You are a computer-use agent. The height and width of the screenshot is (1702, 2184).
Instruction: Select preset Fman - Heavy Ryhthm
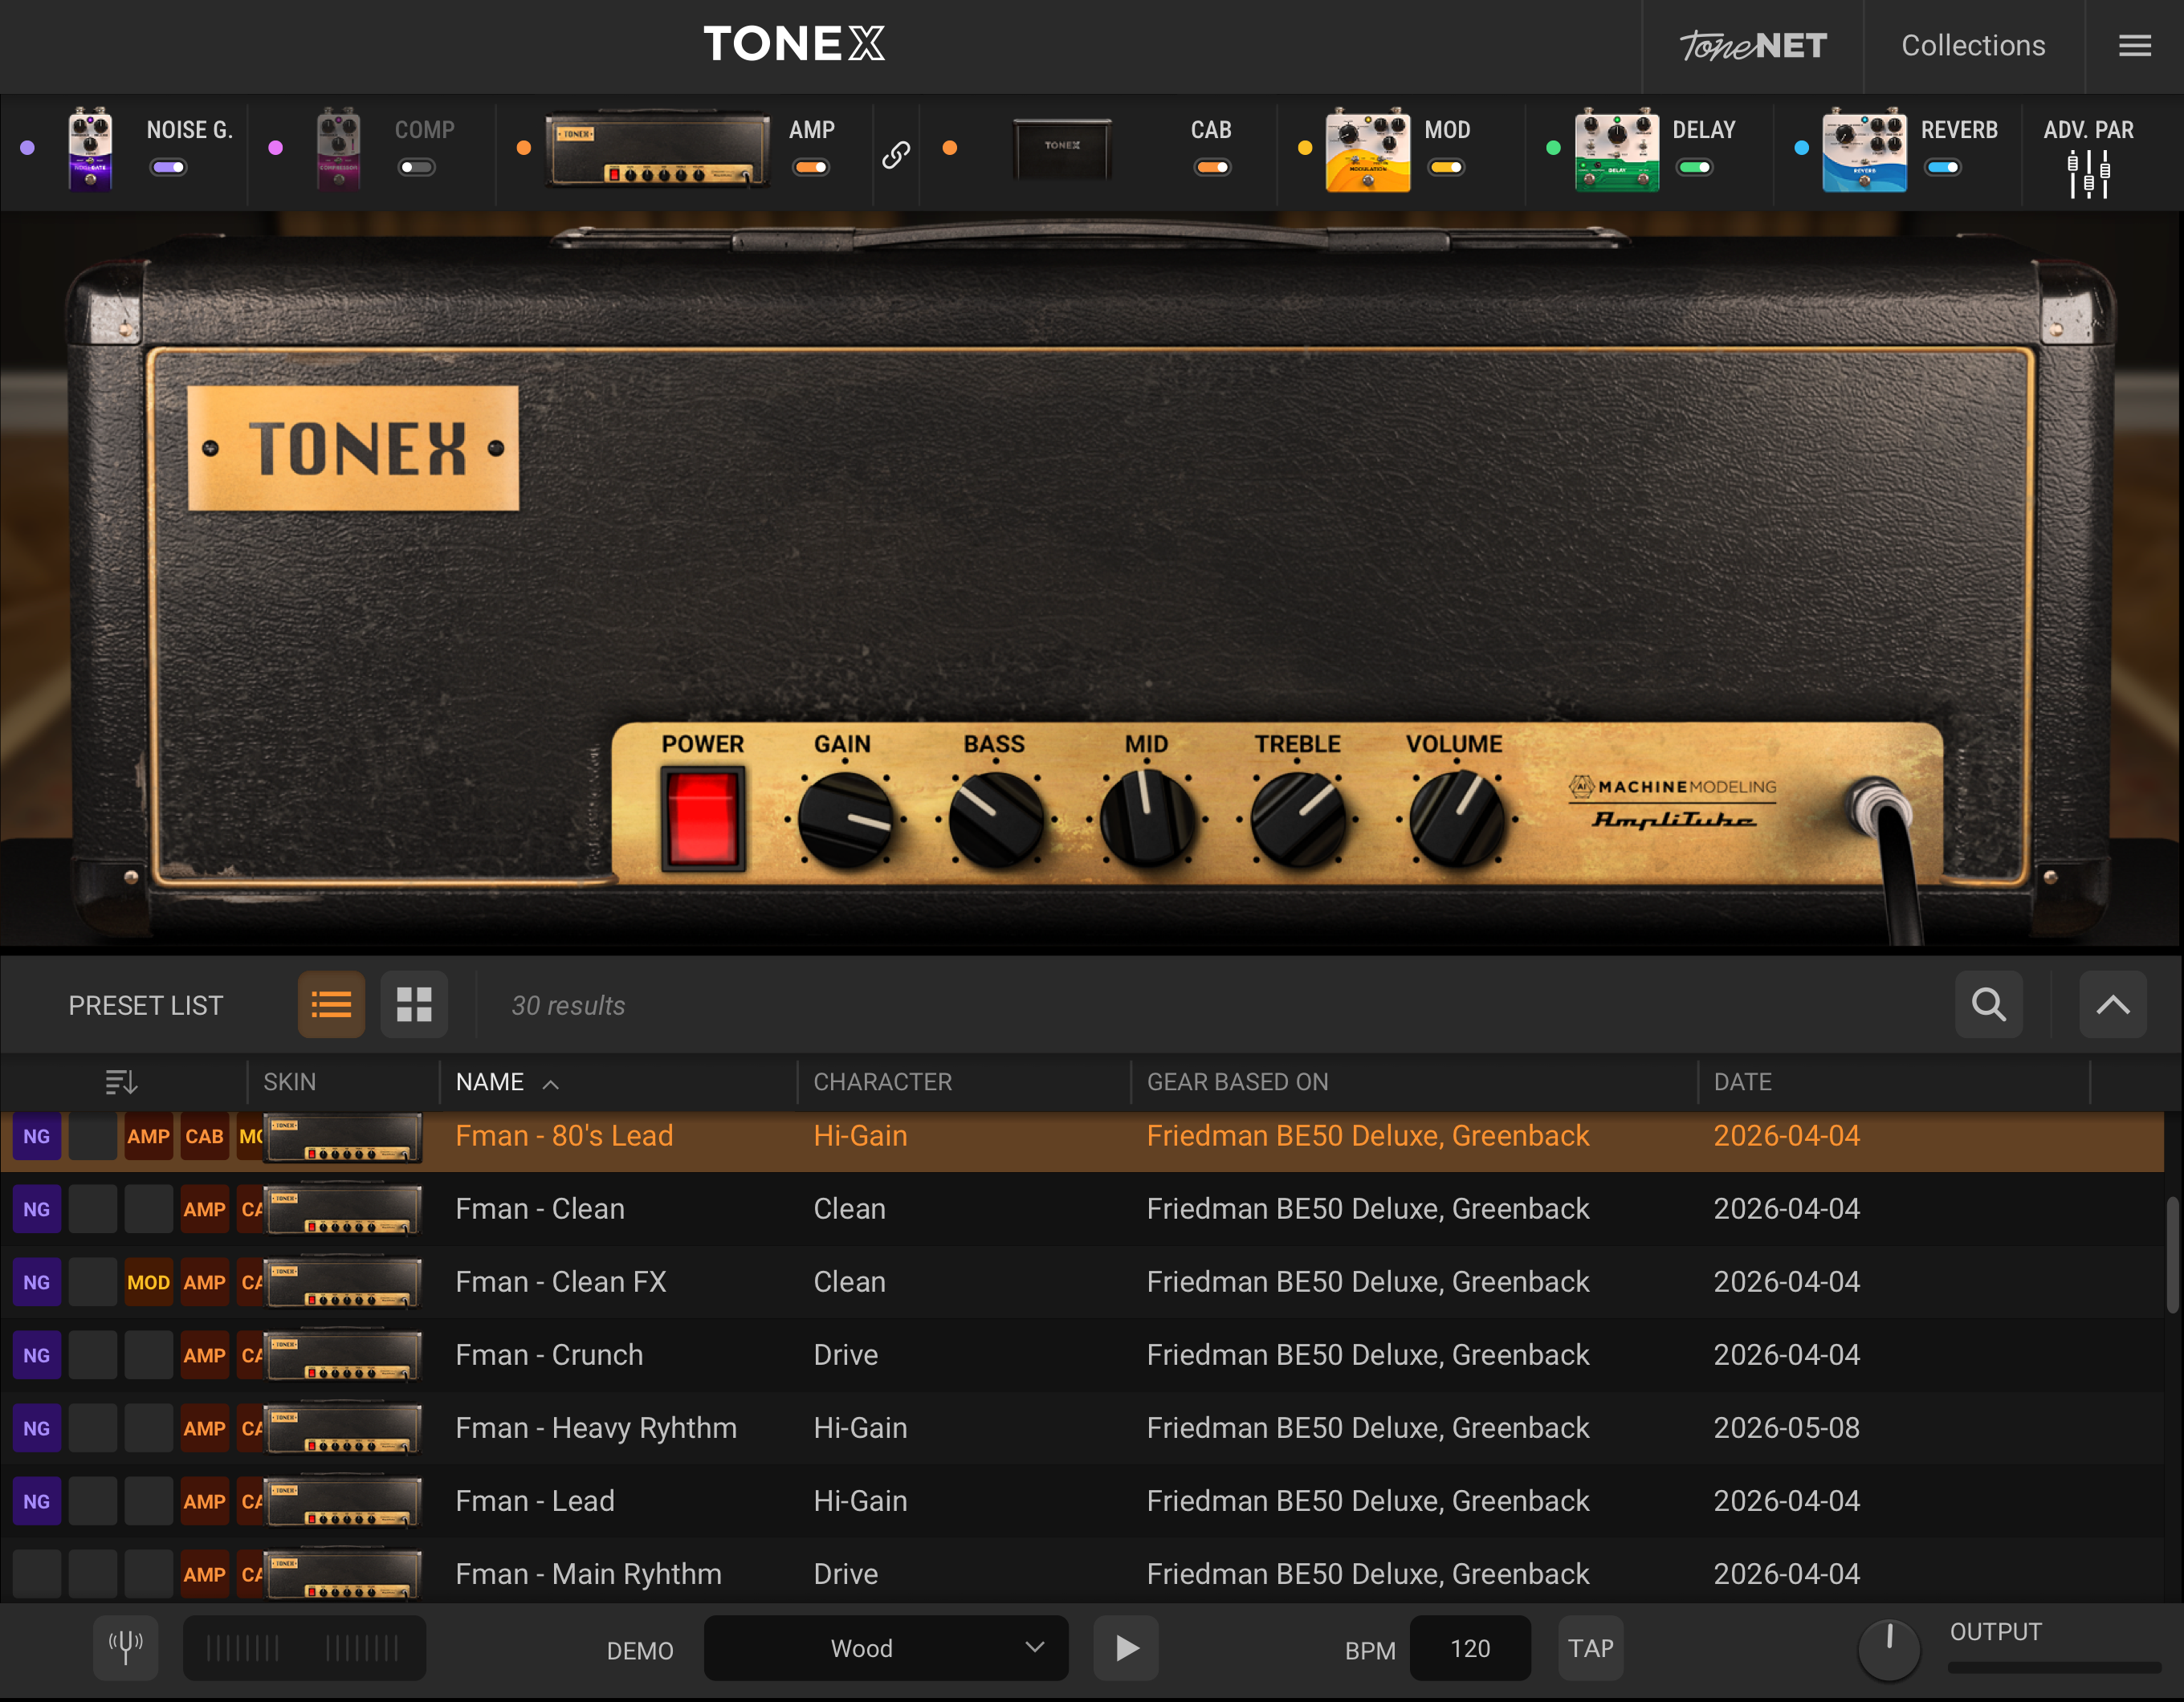1082,1428
